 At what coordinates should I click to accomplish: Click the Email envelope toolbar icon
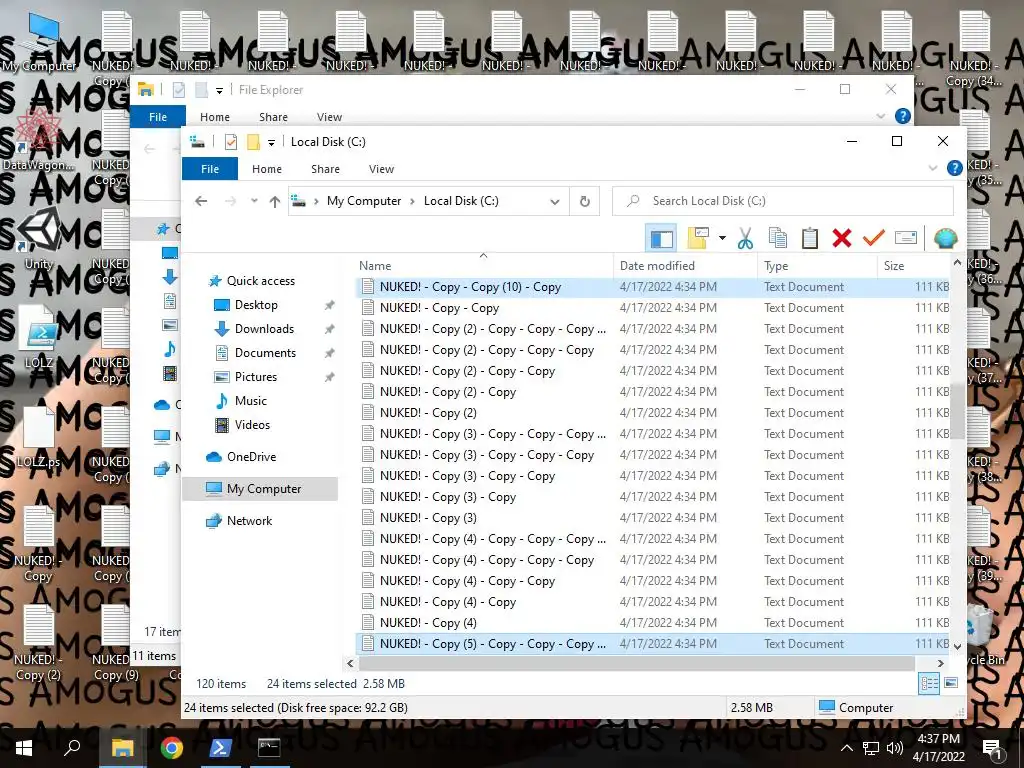[x=906, y=238]
